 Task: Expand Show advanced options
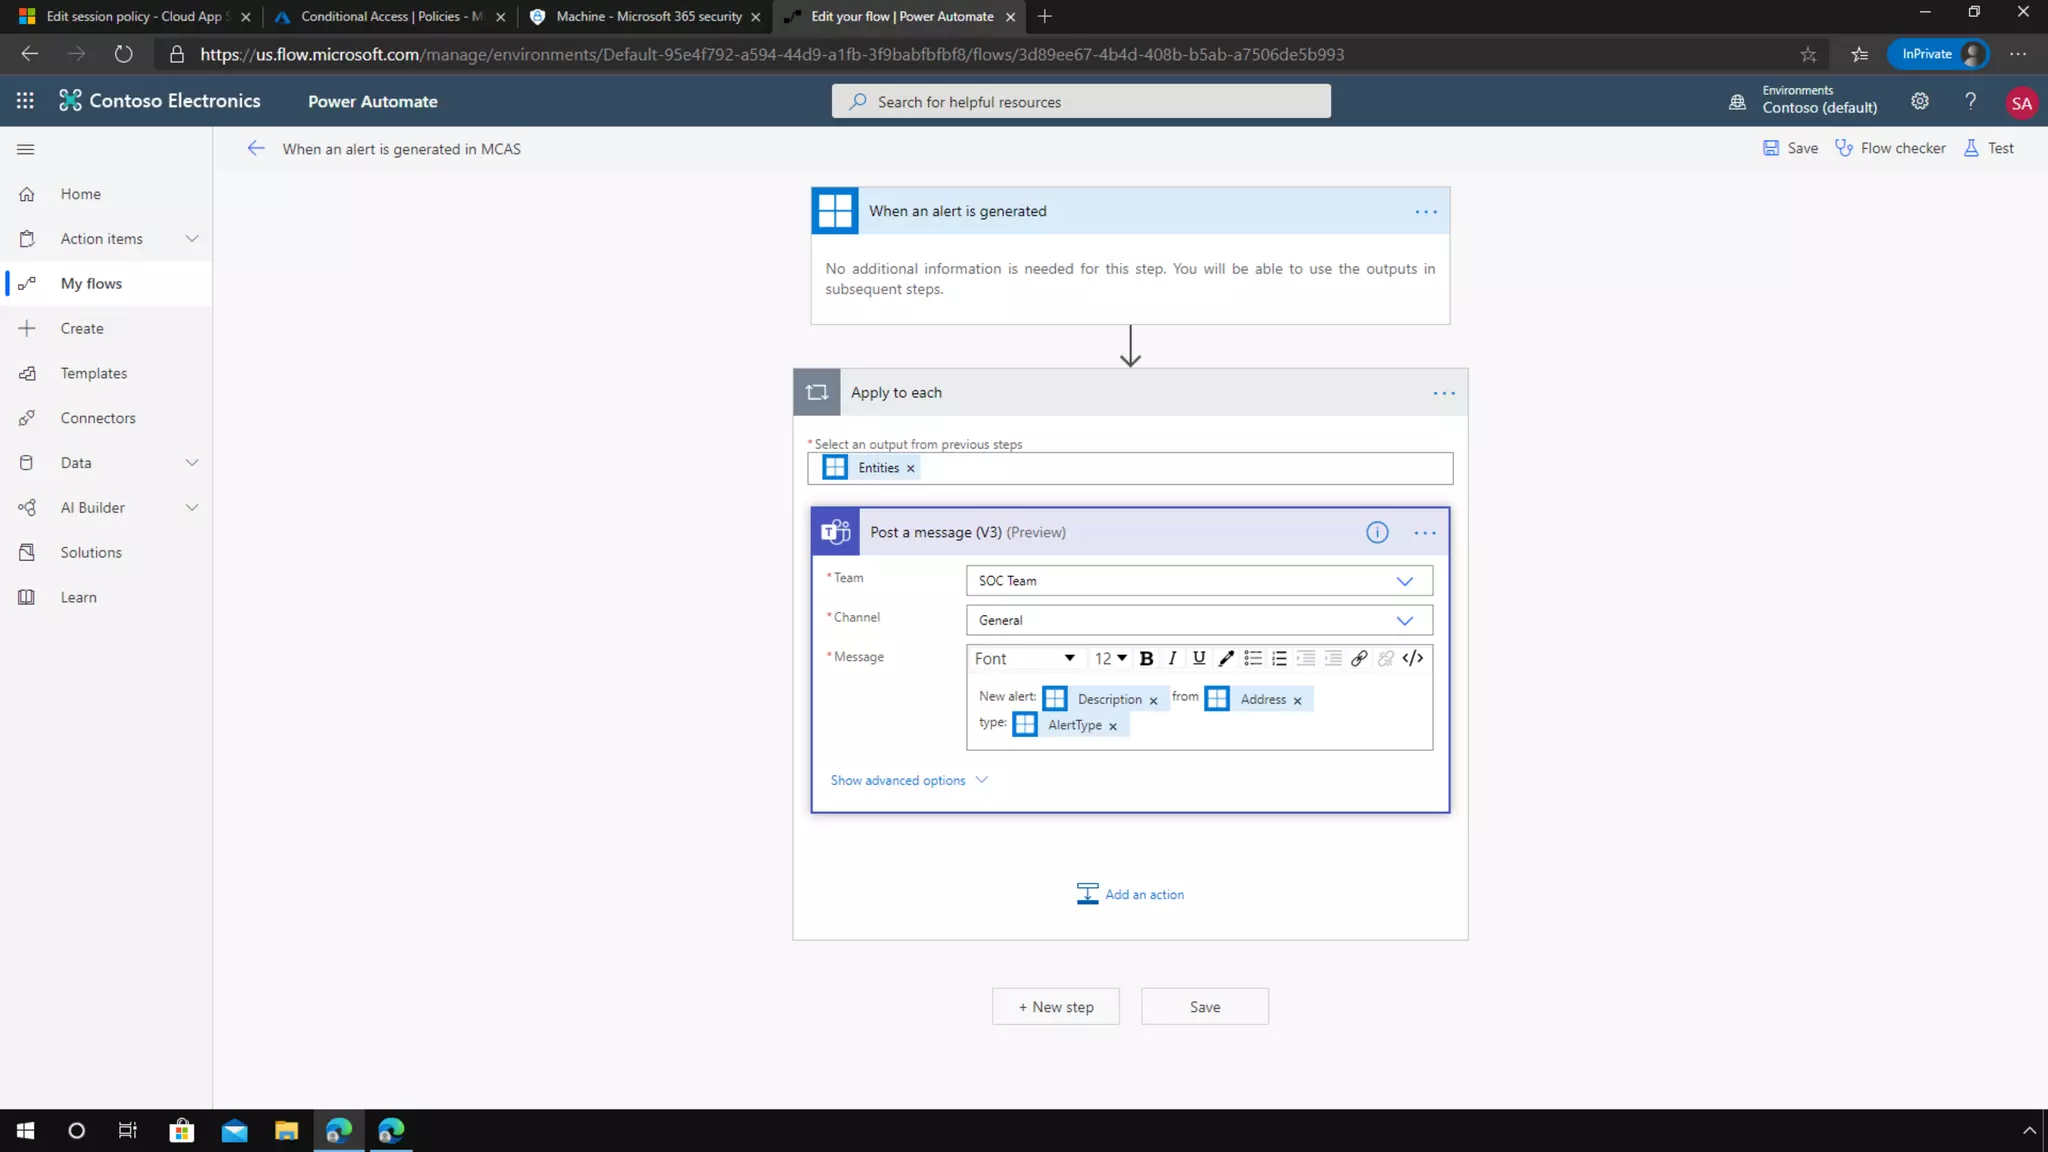point(909,780)
